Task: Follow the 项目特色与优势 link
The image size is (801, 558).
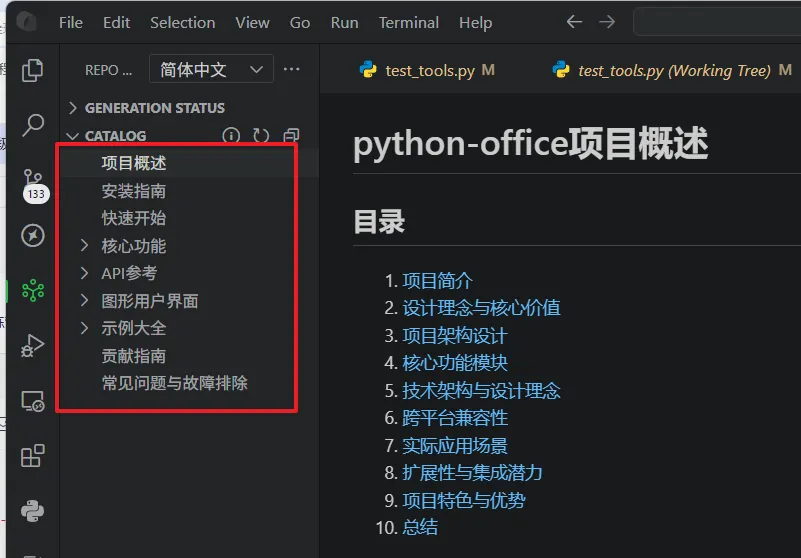Action: click(x=463, y=500)
